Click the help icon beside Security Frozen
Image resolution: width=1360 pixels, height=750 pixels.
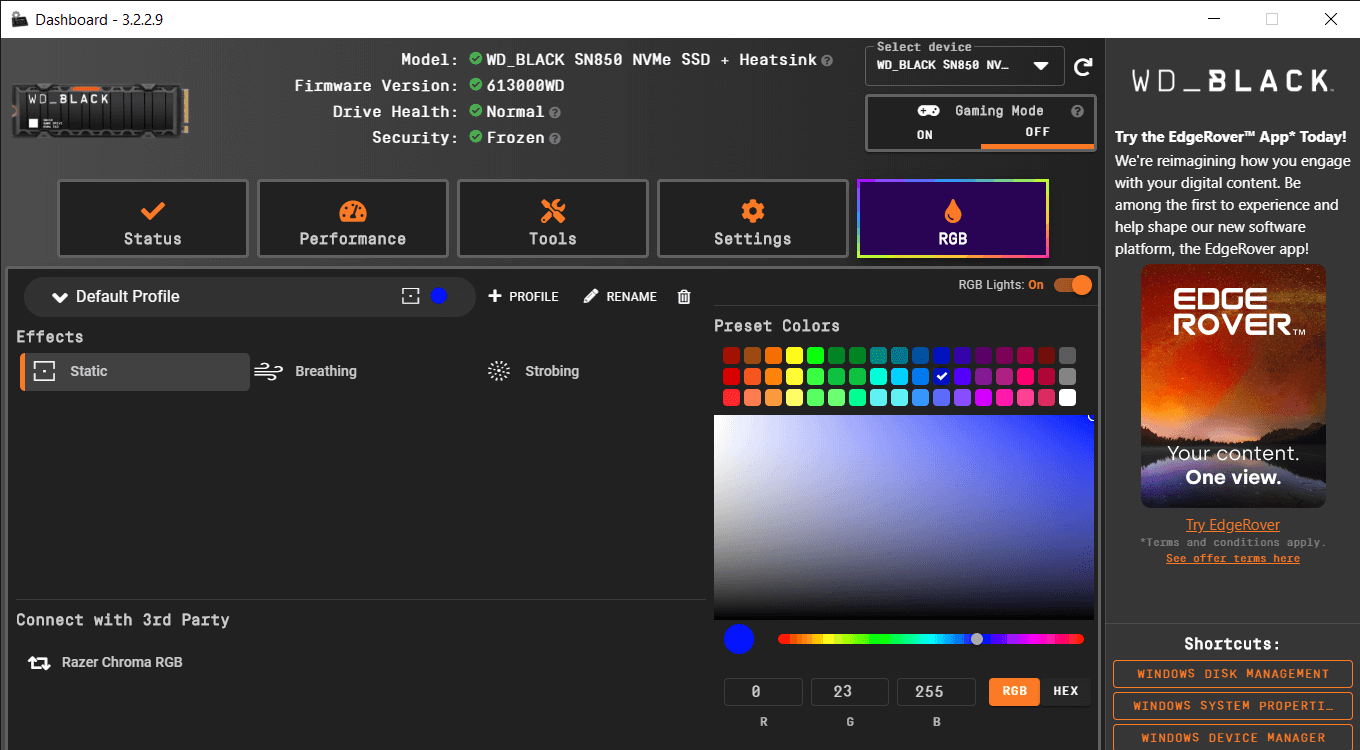click(555, 139)
